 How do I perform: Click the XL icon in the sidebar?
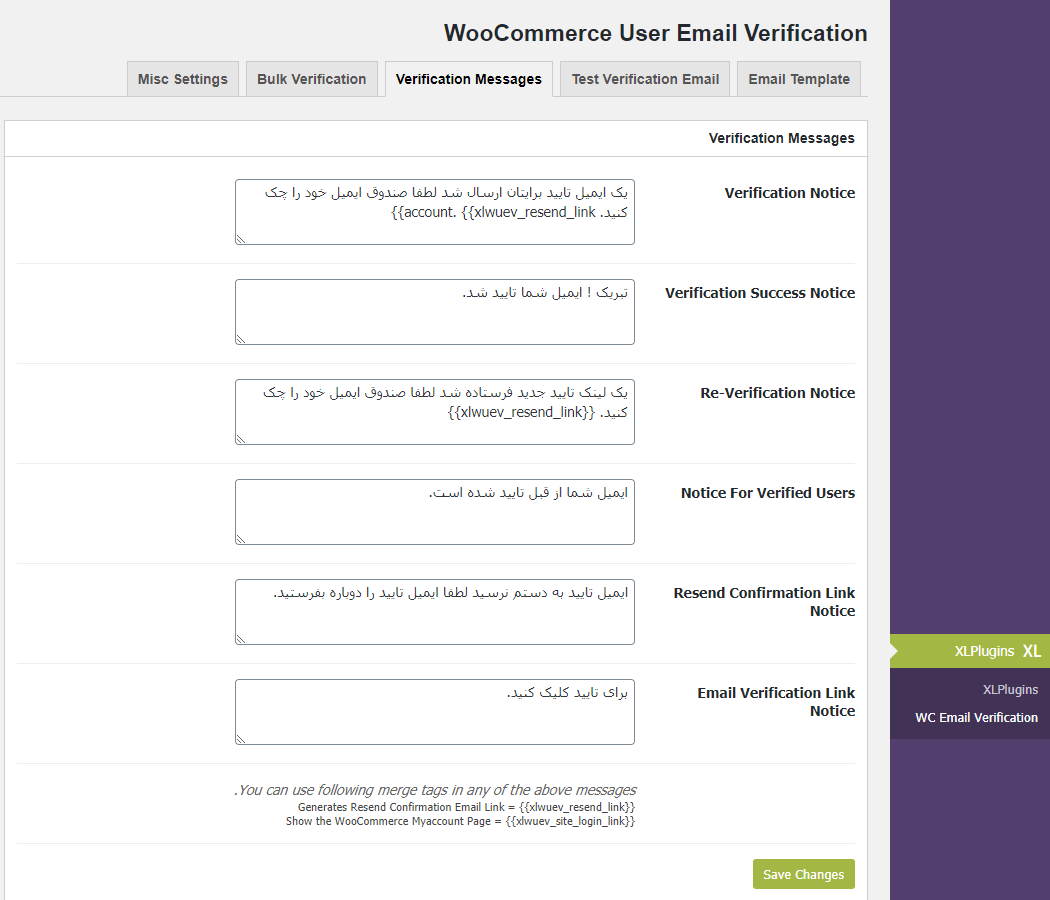(x=1032, y=651)
